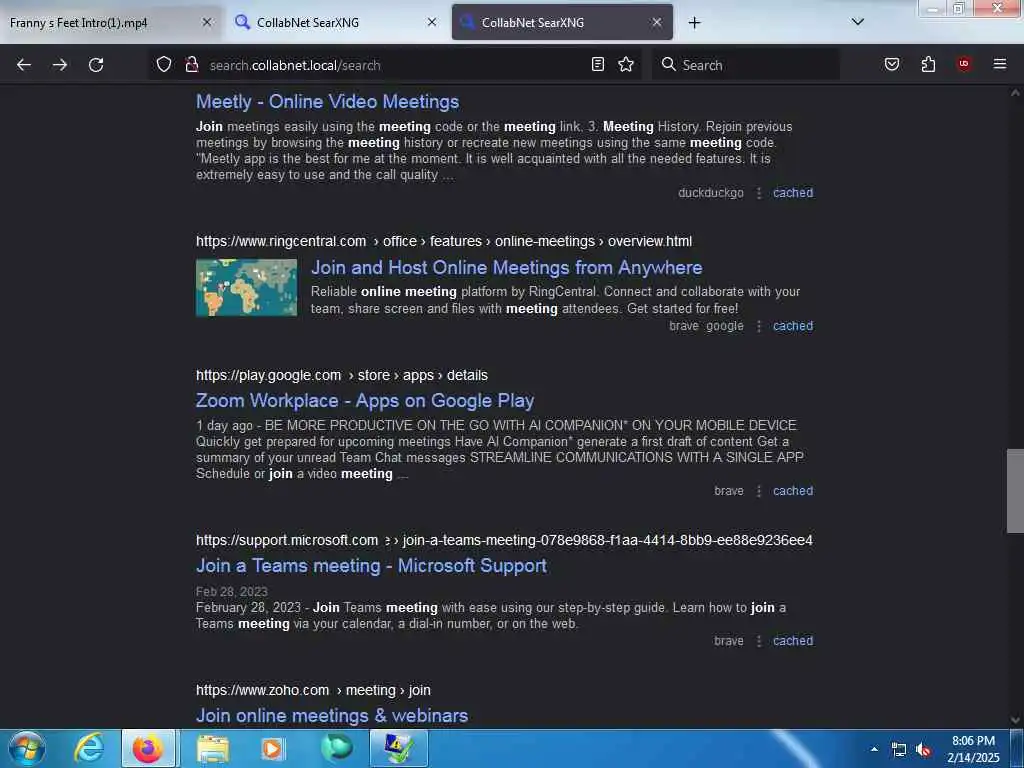Open cached link for Meetly result
1024x768 pixels.
coord(793,193)
